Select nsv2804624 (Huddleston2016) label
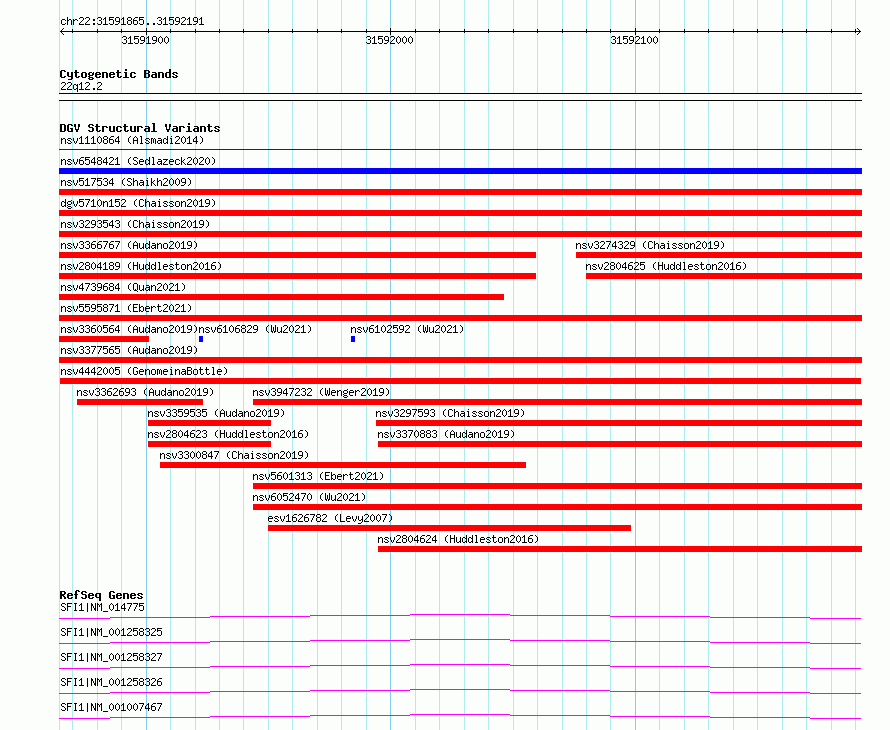Screen dimensions: 890x730 coord(458,539)
